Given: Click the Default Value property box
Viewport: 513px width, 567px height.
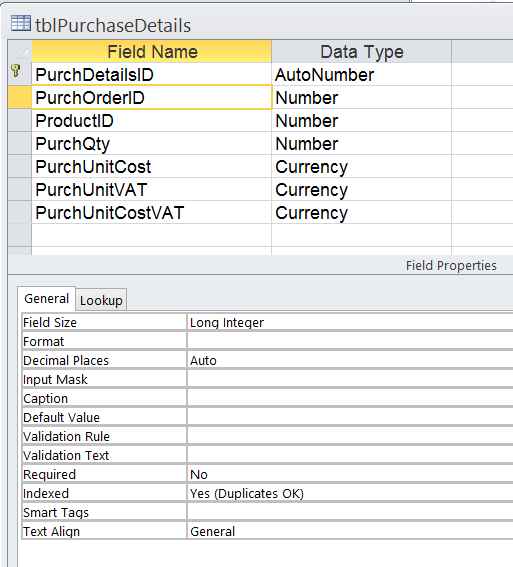Looking at the screenshot, I should 350,417.
